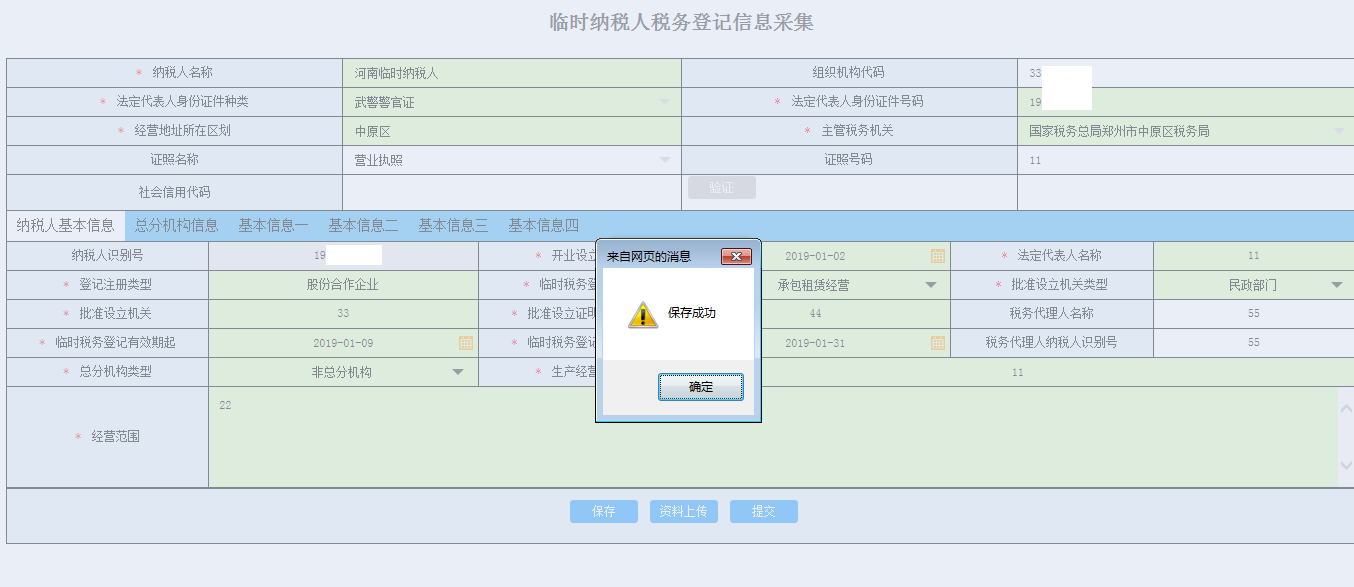Open calendar for 开业设立日期 field
The height and width of the screenshot is (587, 1354).
[x=937, y=256]
